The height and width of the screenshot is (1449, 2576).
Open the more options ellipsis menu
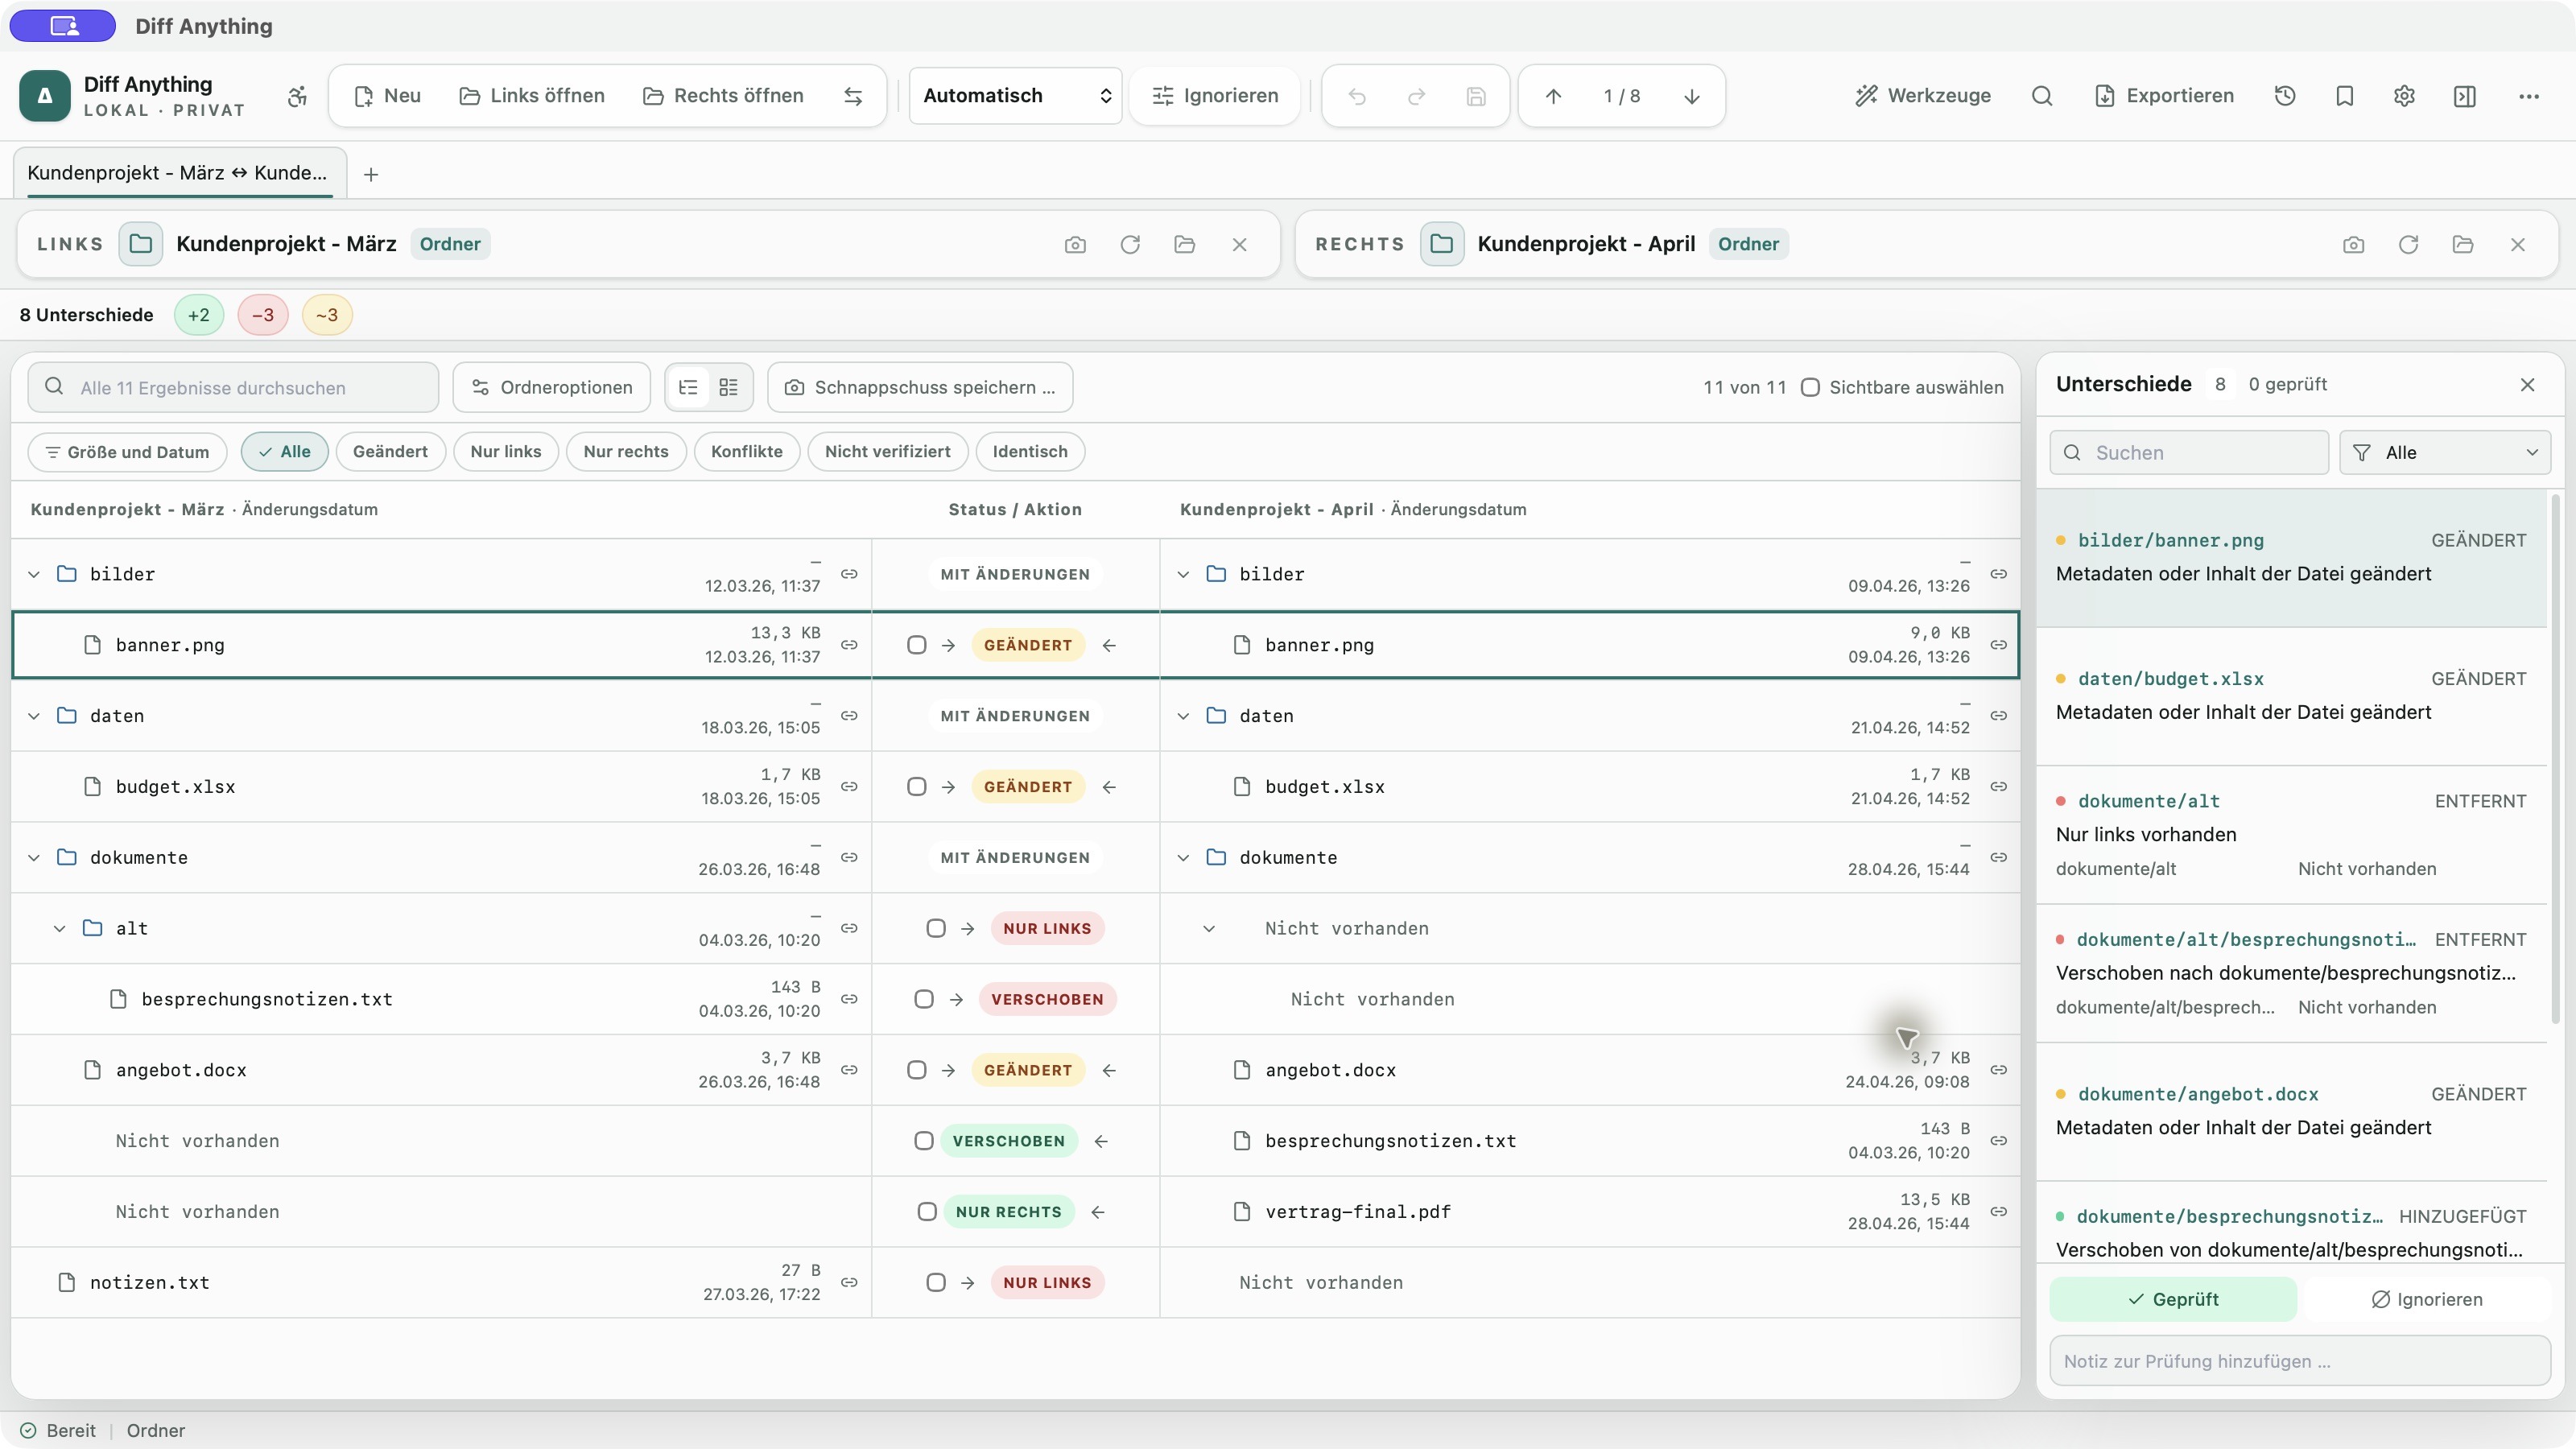coord(2529,96)
